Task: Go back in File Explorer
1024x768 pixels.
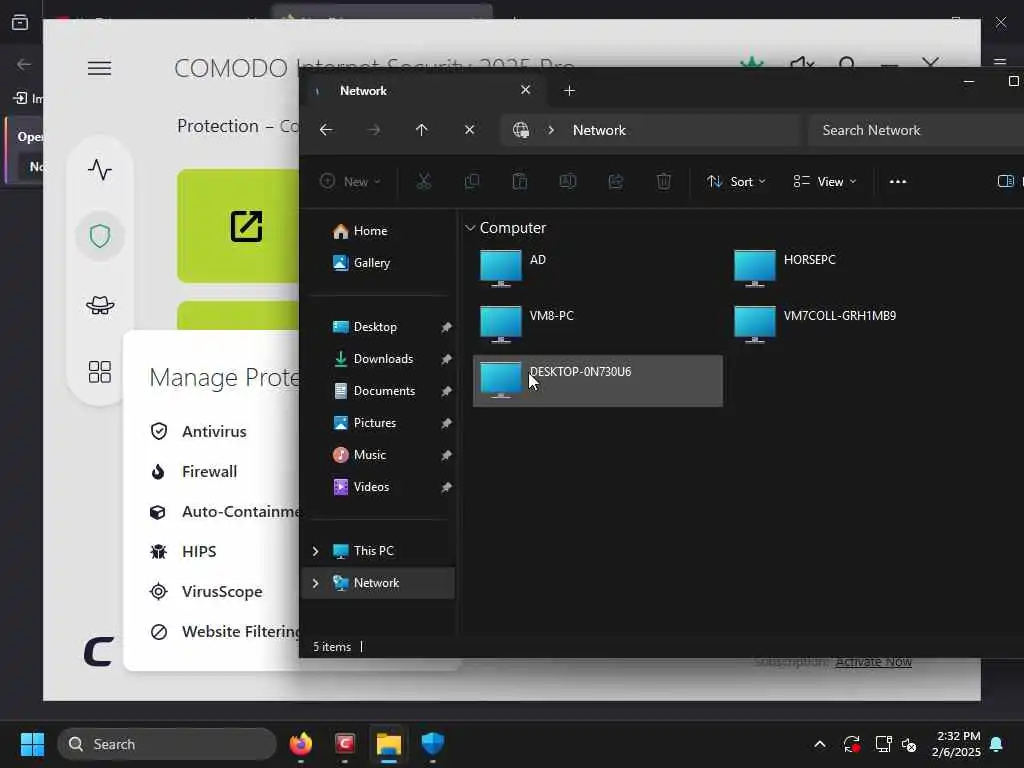Action: tap(327, 130)
